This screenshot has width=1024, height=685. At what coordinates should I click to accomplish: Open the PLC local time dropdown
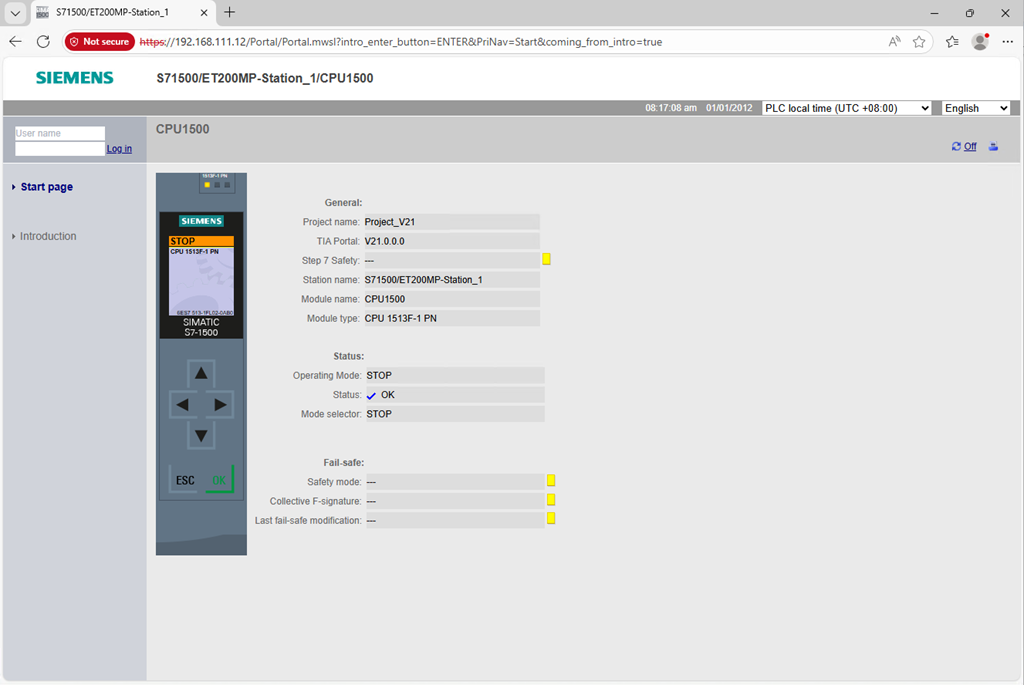(846, 108)
